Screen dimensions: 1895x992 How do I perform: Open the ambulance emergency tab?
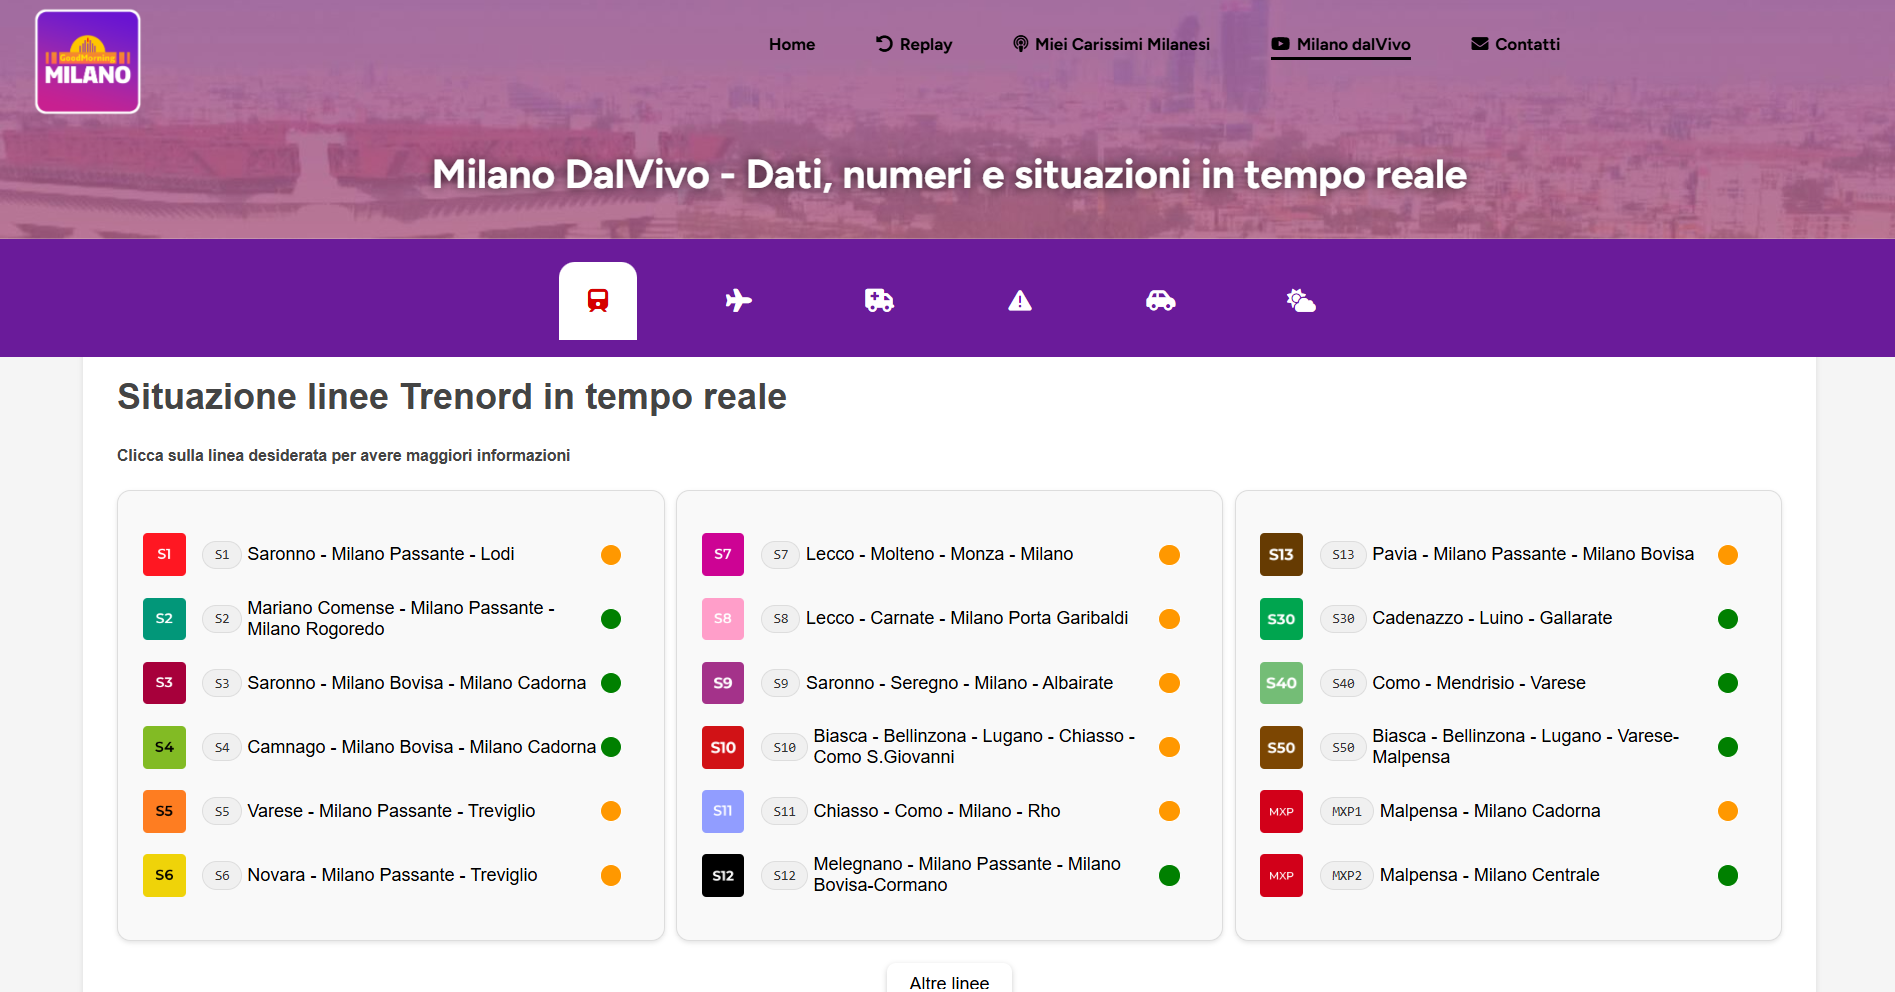(879, 300)
